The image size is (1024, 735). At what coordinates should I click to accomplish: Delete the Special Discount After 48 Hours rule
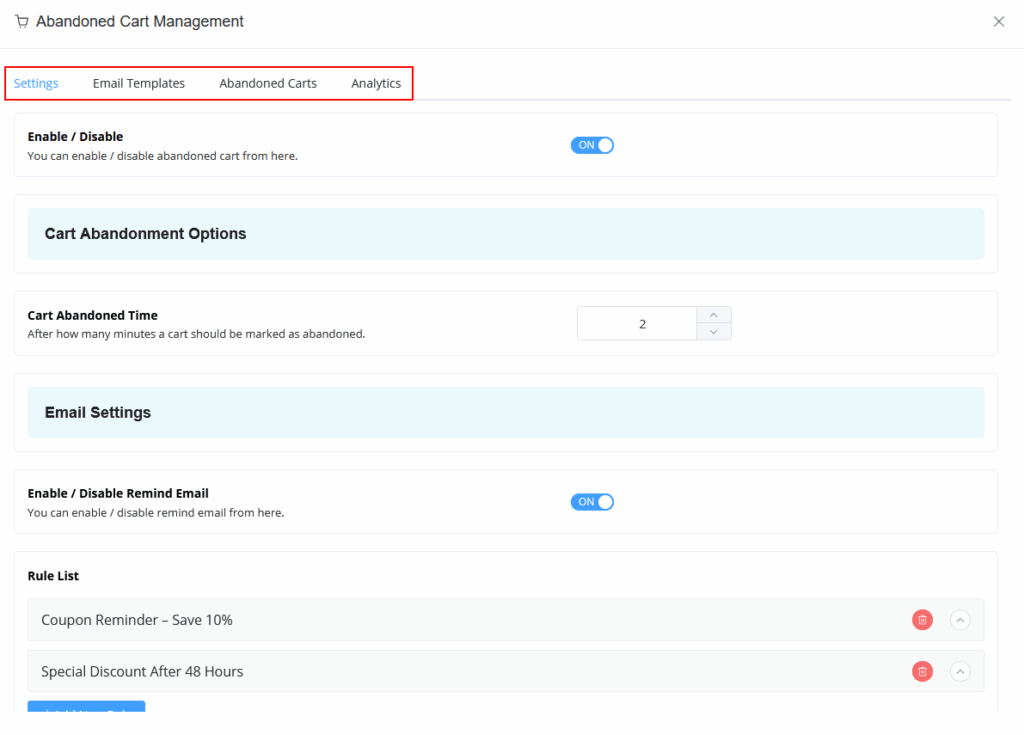click(x=922, y=672)
